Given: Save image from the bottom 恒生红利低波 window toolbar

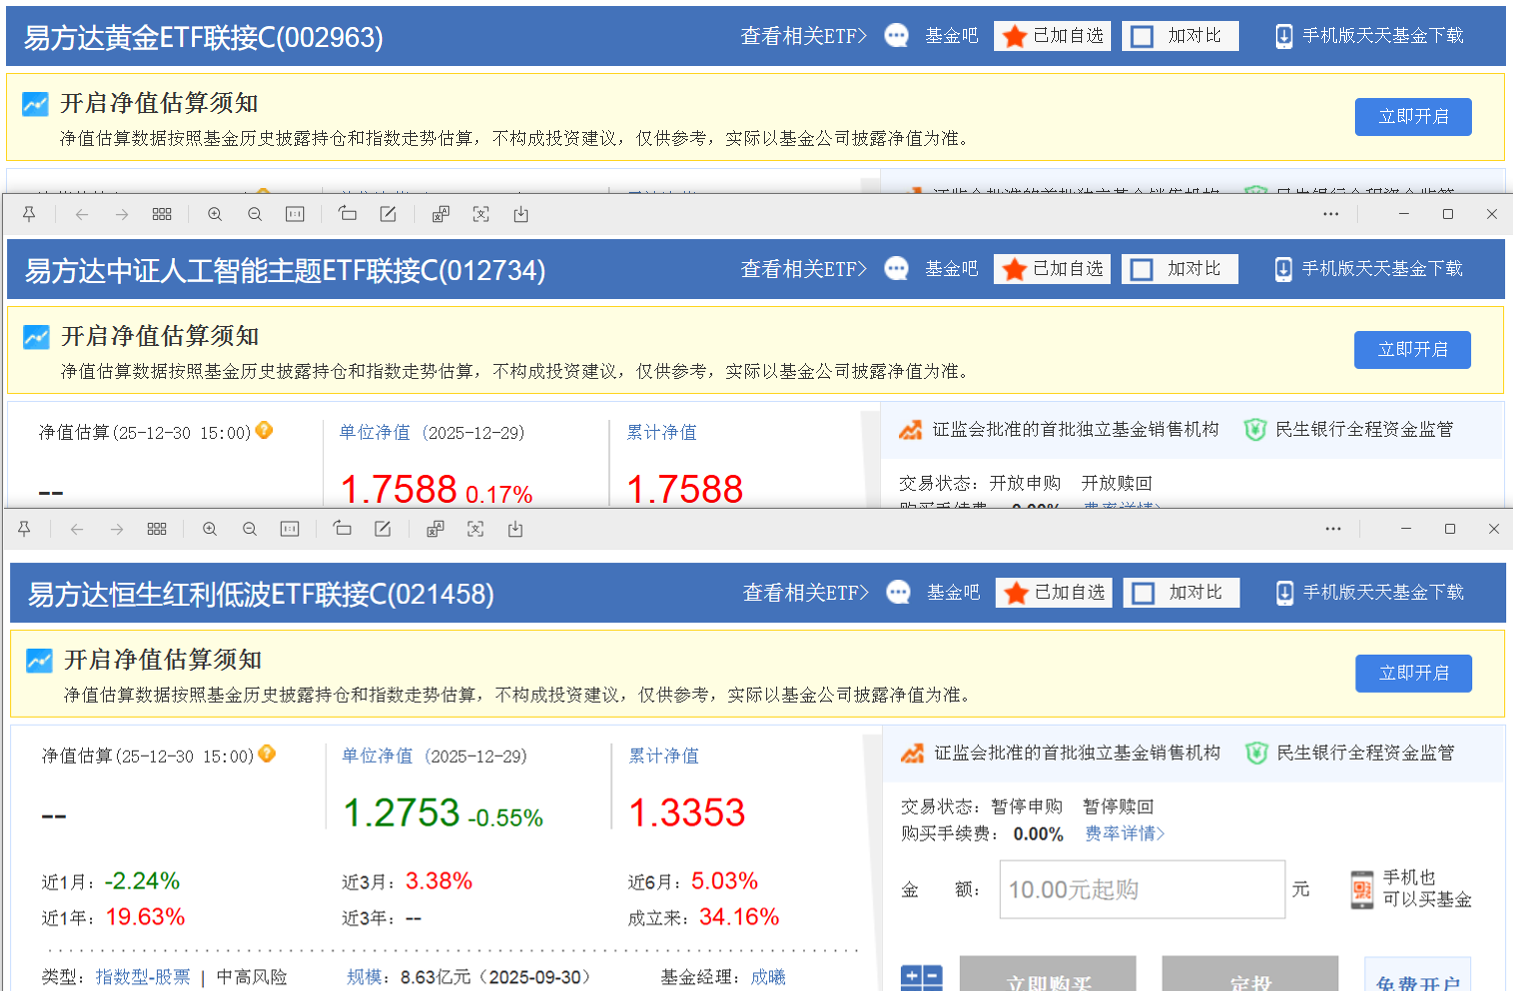Looking at the screenshot, I should point(515,529).
